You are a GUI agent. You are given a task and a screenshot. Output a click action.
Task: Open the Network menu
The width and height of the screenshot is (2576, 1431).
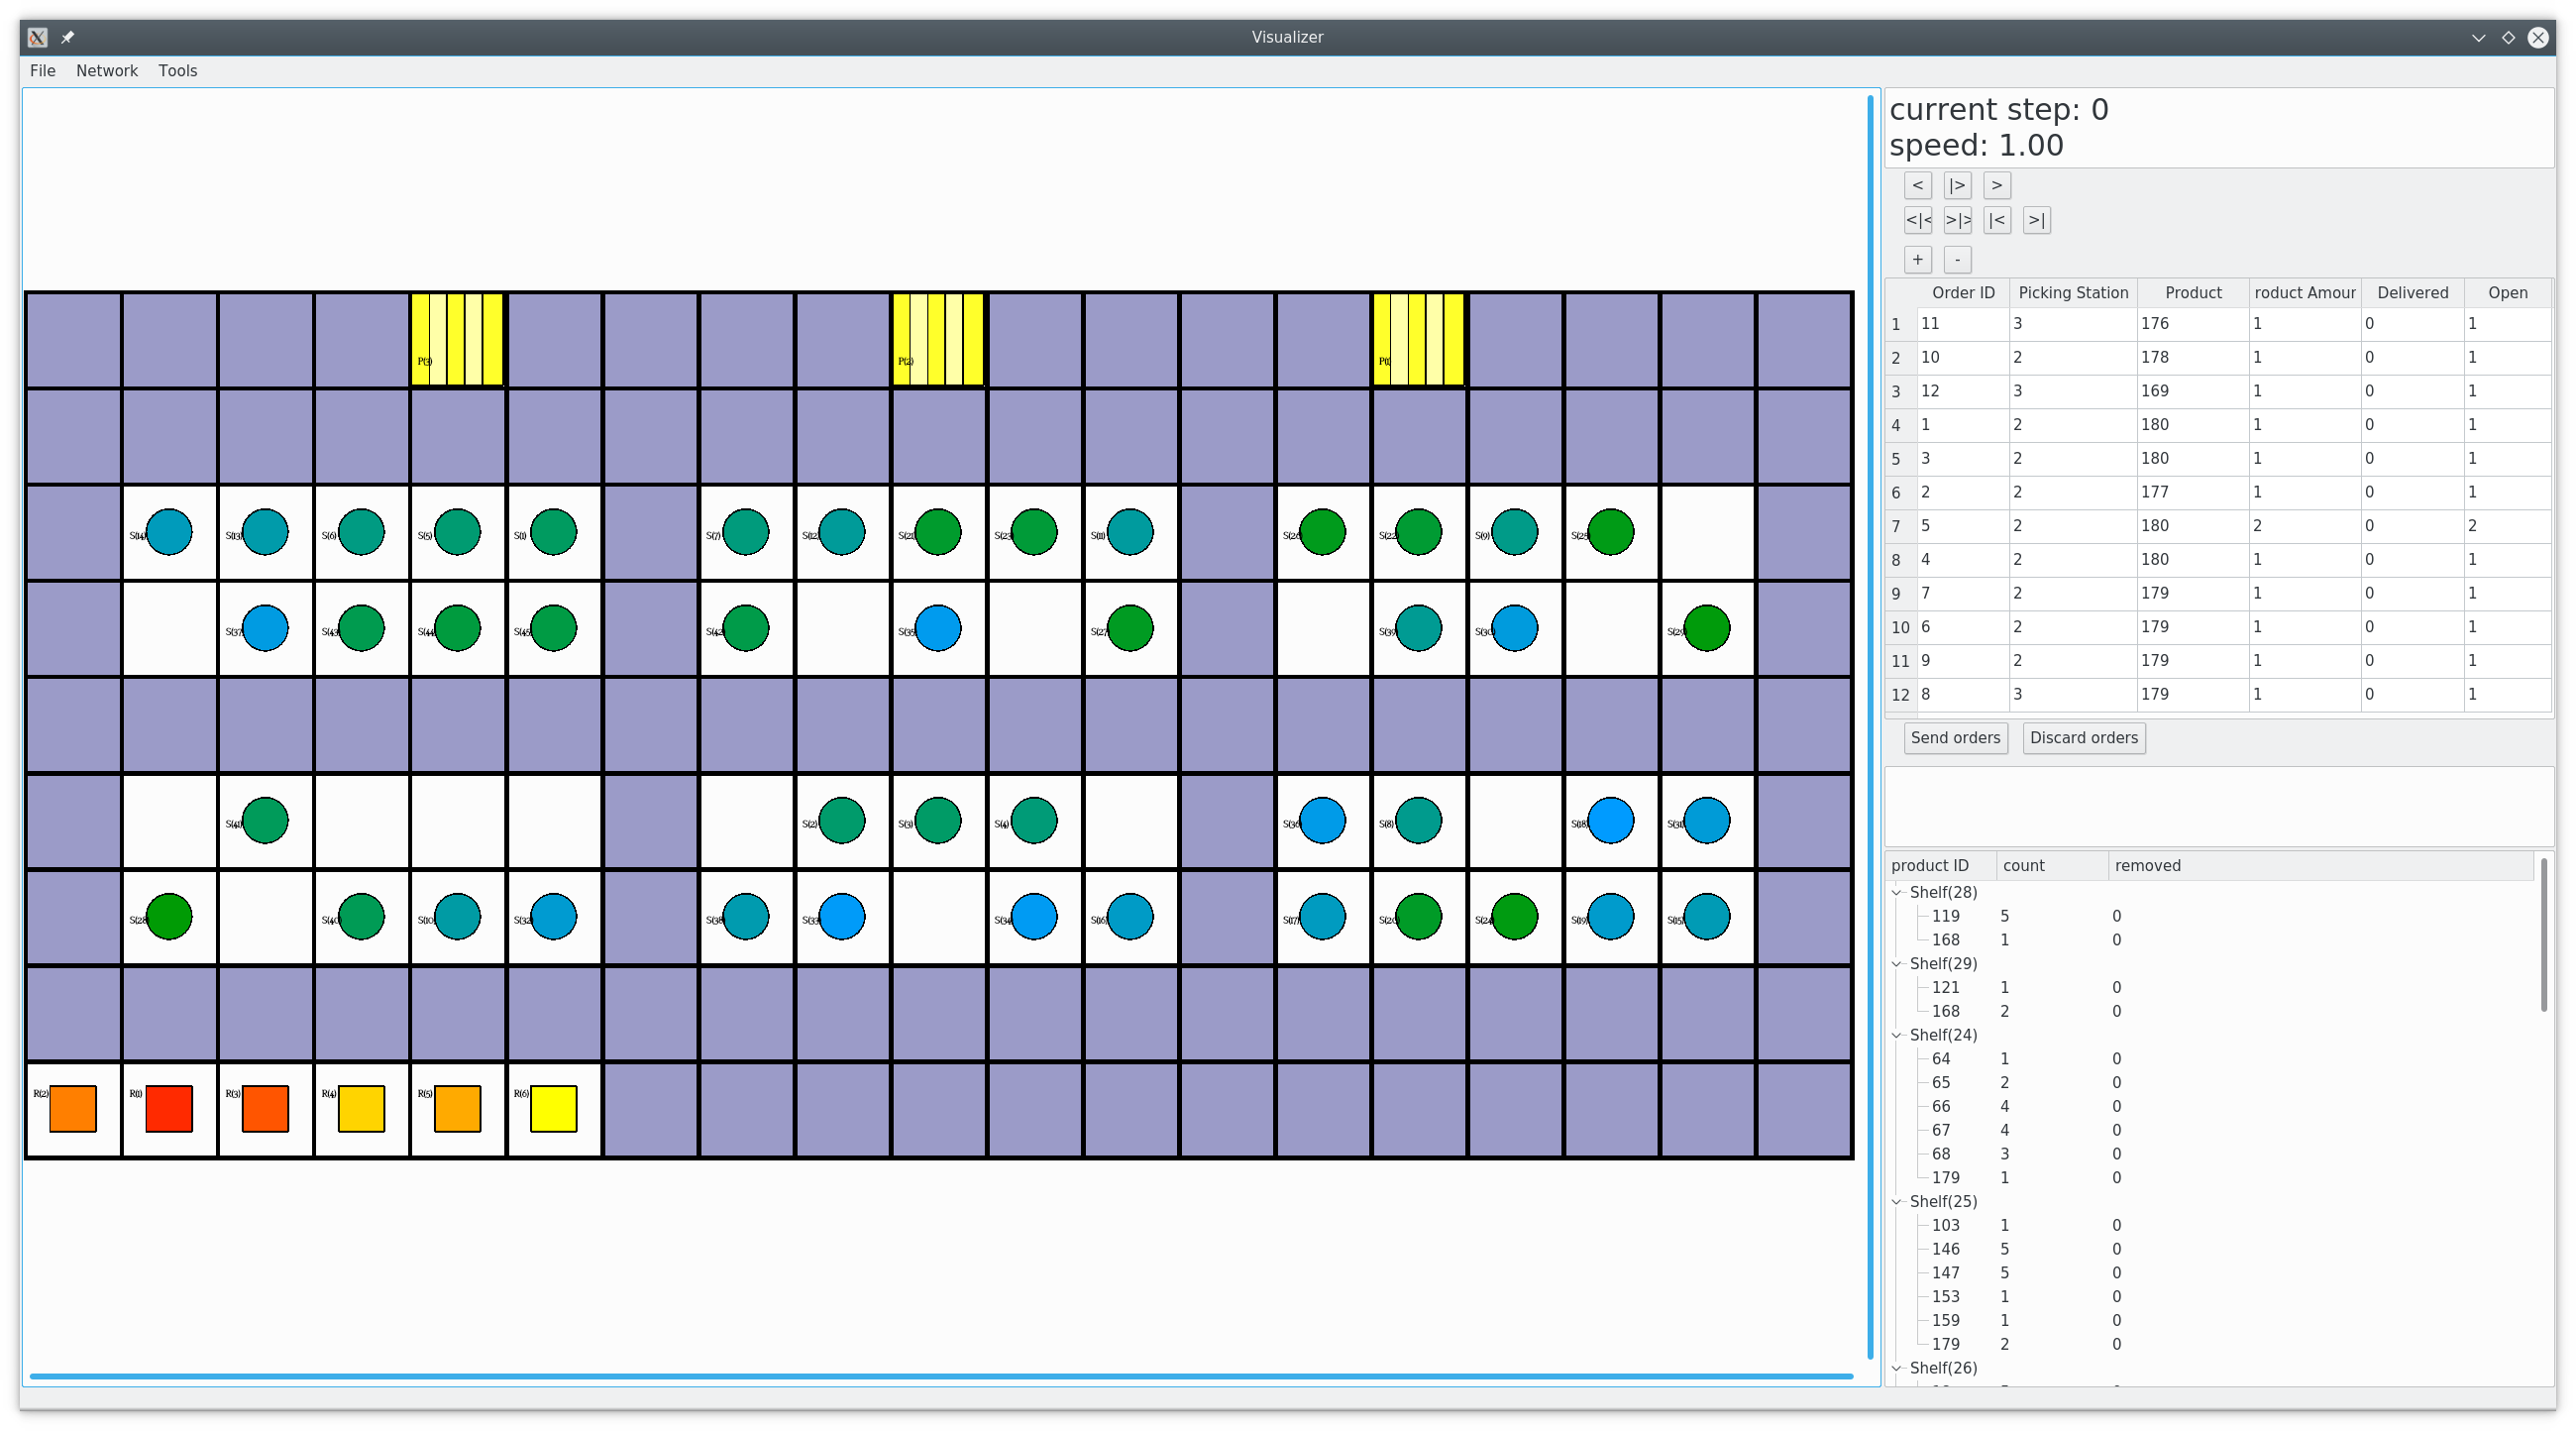tap(107, 71)
